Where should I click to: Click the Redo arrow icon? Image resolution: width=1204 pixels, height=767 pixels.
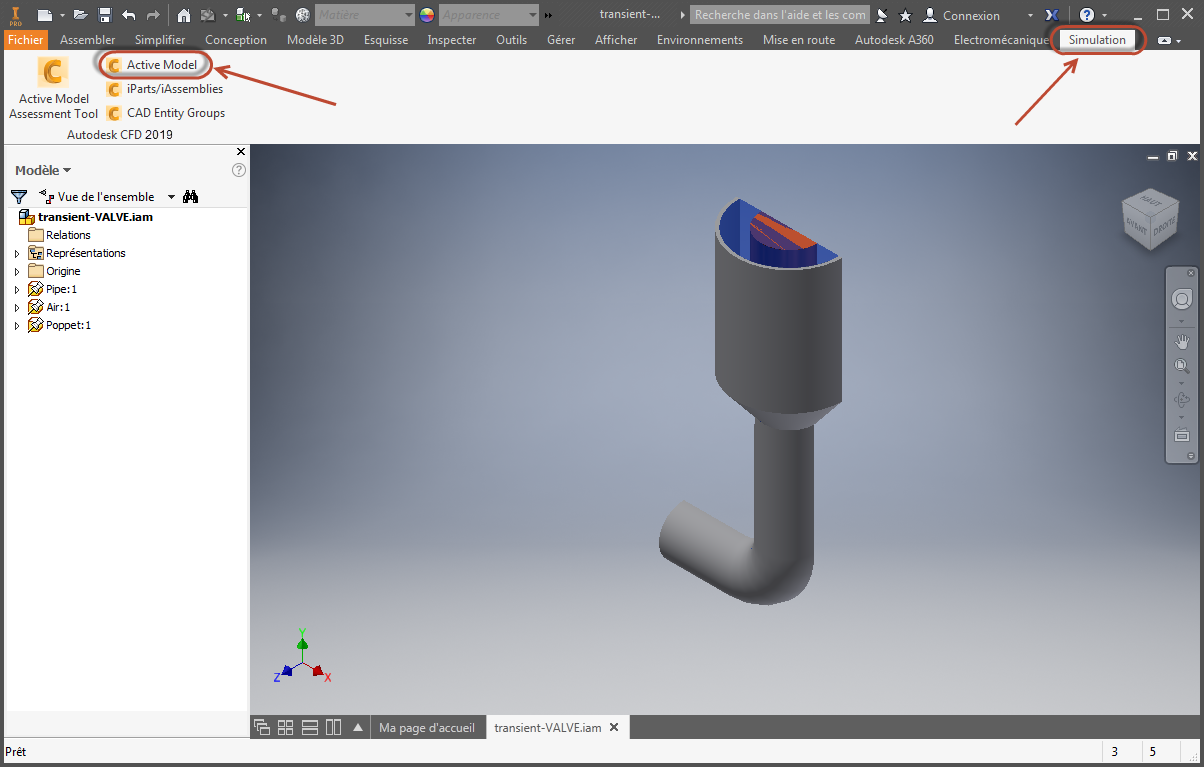[152, 15]
